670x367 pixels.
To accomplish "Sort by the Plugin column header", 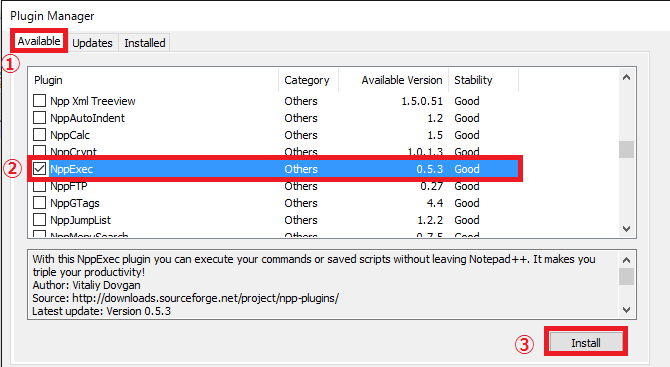I will 154,80.
